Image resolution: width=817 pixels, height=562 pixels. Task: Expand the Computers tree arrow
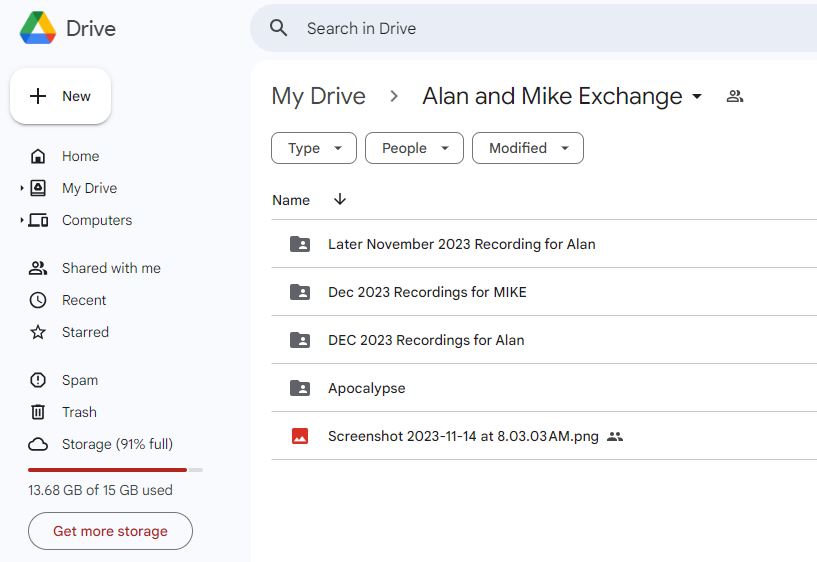pyautogui.click(x=22, y=220)
